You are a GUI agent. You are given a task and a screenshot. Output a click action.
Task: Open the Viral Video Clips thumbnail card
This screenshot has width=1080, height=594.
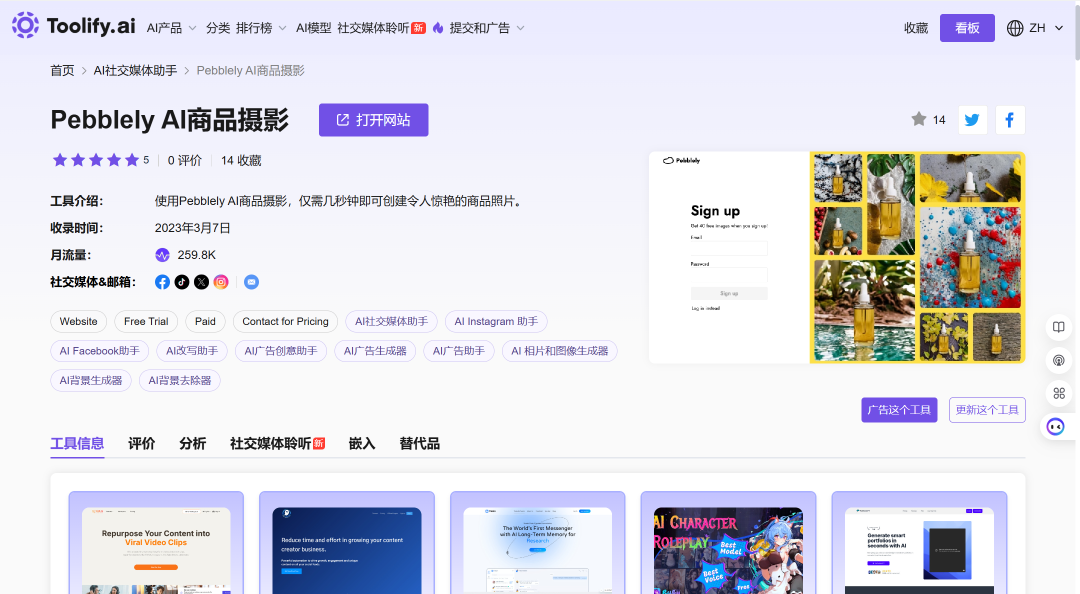(156, 543)
